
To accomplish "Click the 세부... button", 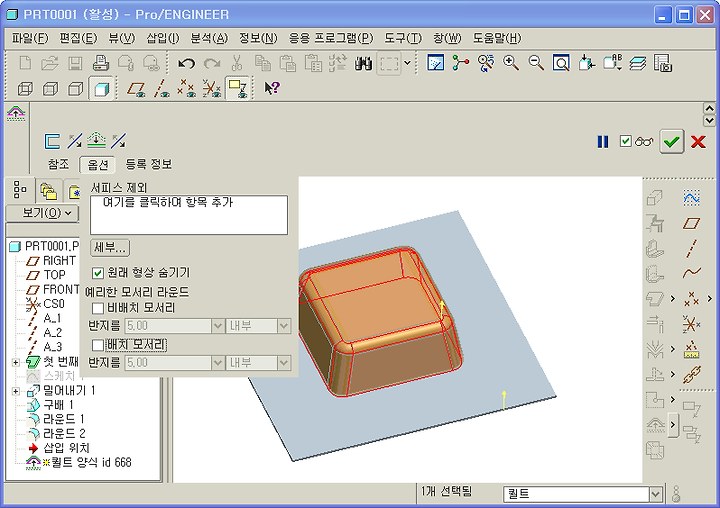I will 110,248.
